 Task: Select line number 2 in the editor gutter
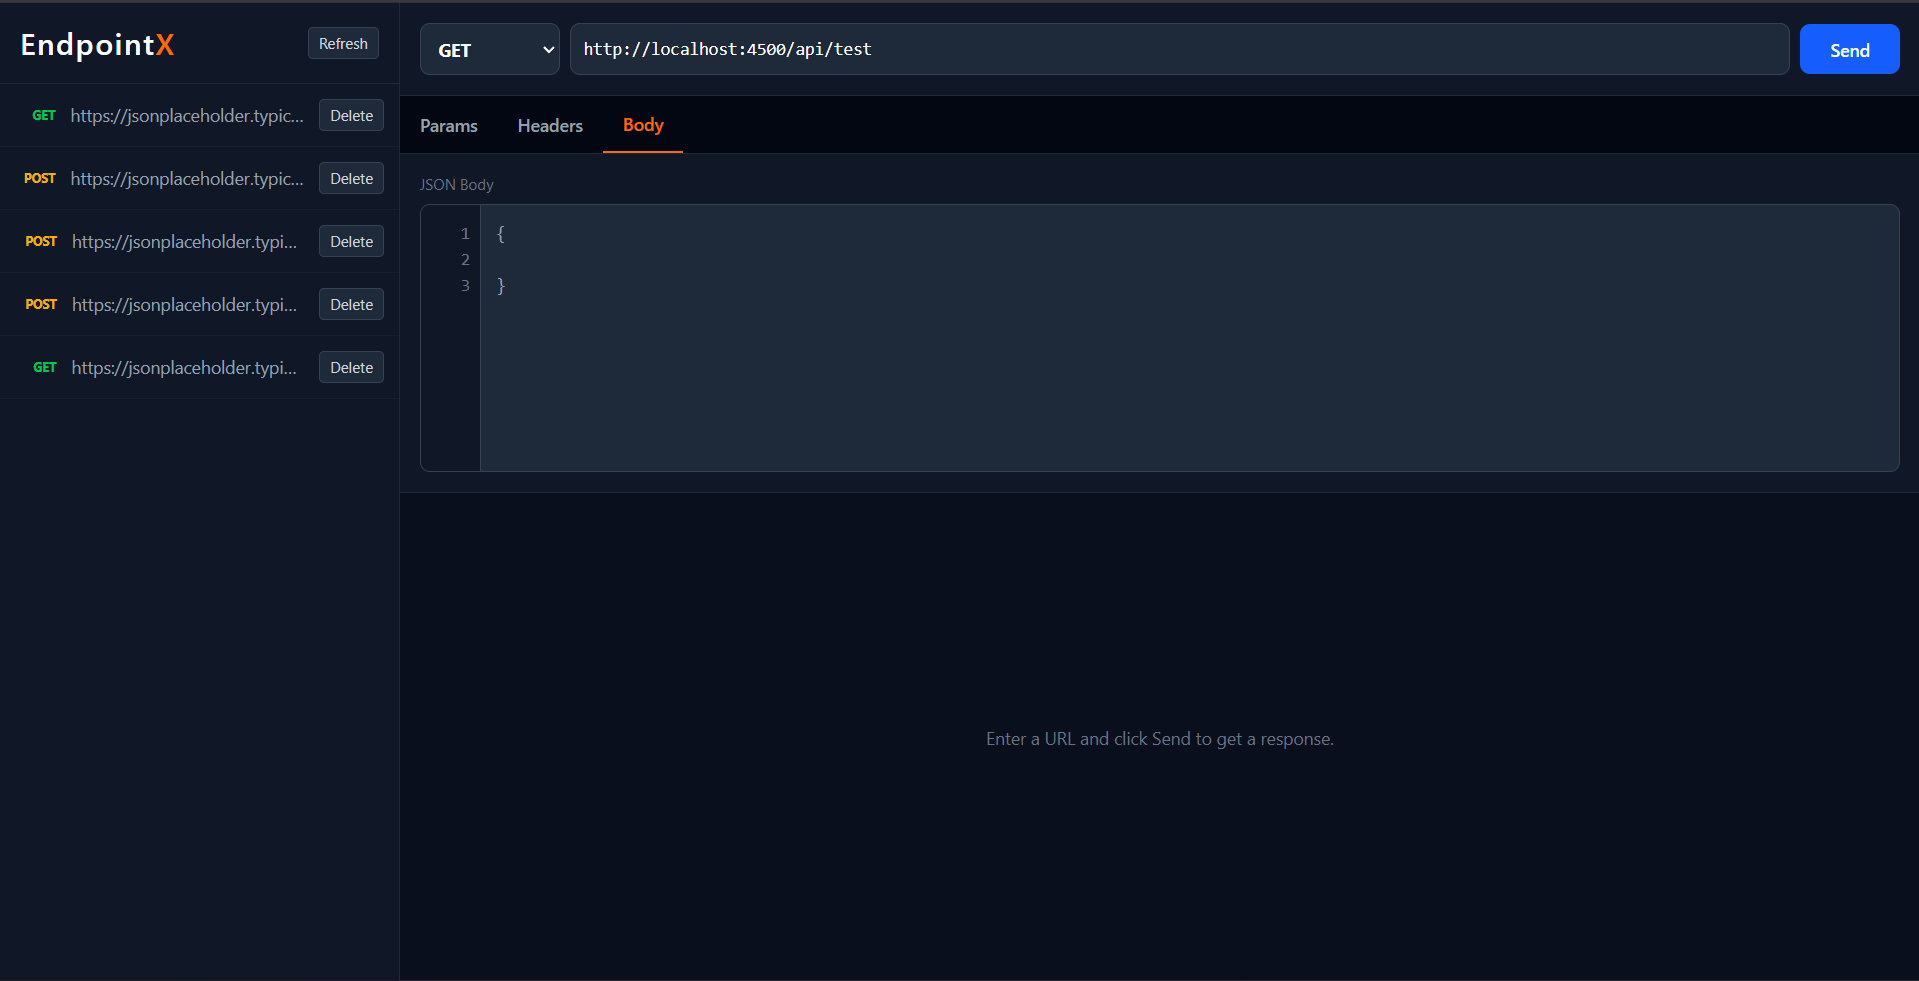click(465, 259)
